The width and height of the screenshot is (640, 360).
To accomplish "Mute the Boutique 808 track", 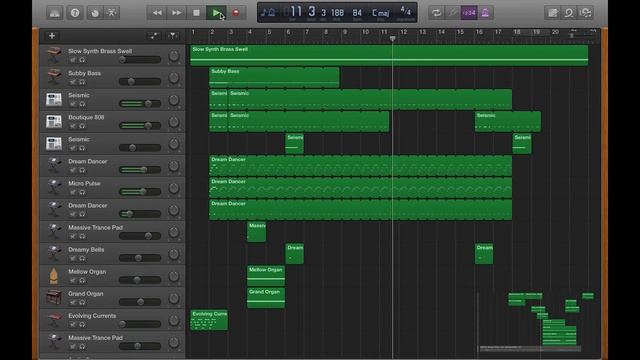I will click(x=73, y=126).
